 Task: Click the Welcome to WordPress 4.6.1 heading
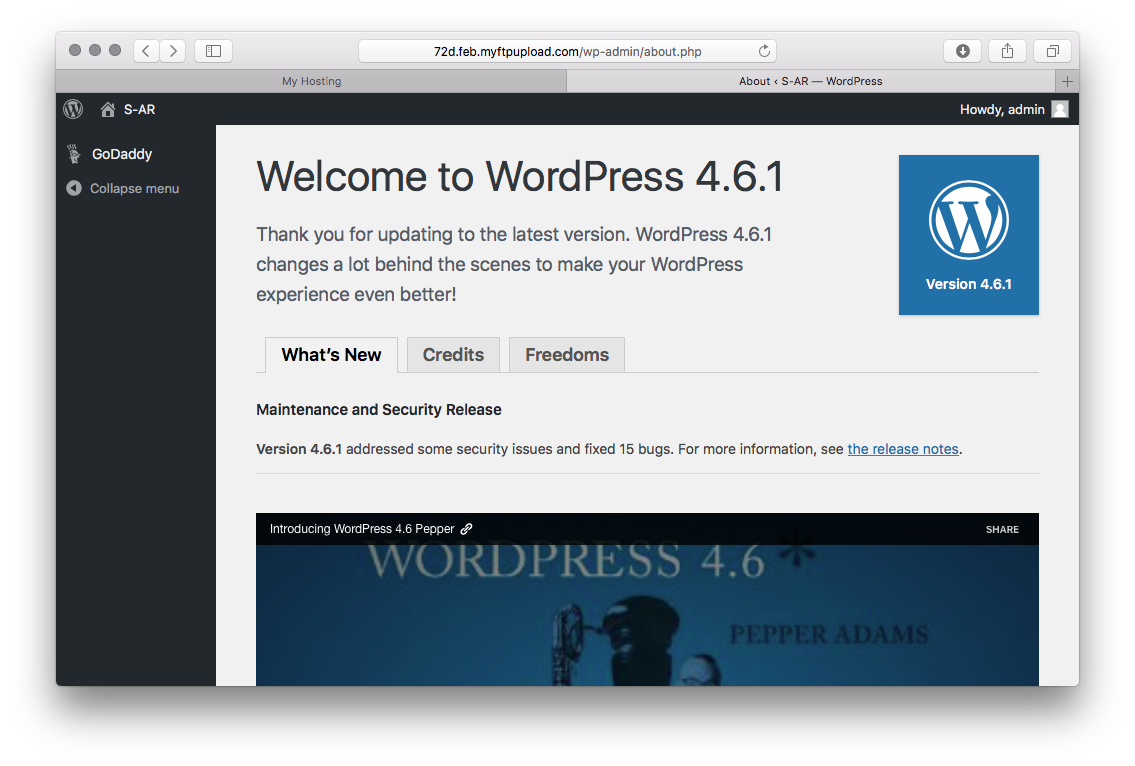point(520,177)
